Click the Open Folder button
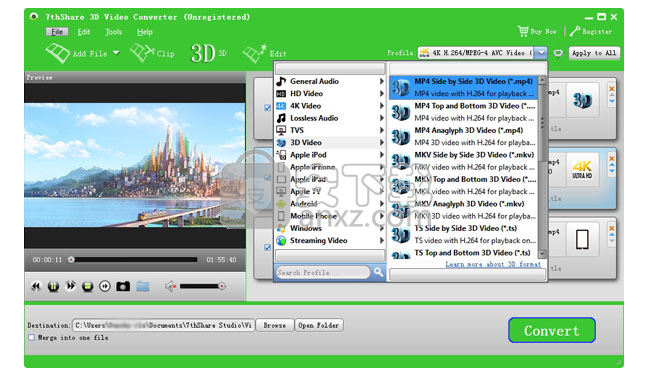Screen dimensions: 656x382 point(318,325)
